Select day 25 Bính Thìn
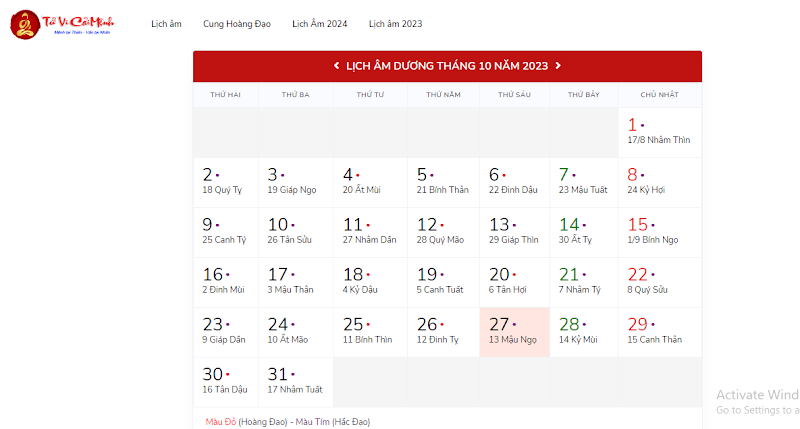Screen dimensions: 800x429 (370, 332)
